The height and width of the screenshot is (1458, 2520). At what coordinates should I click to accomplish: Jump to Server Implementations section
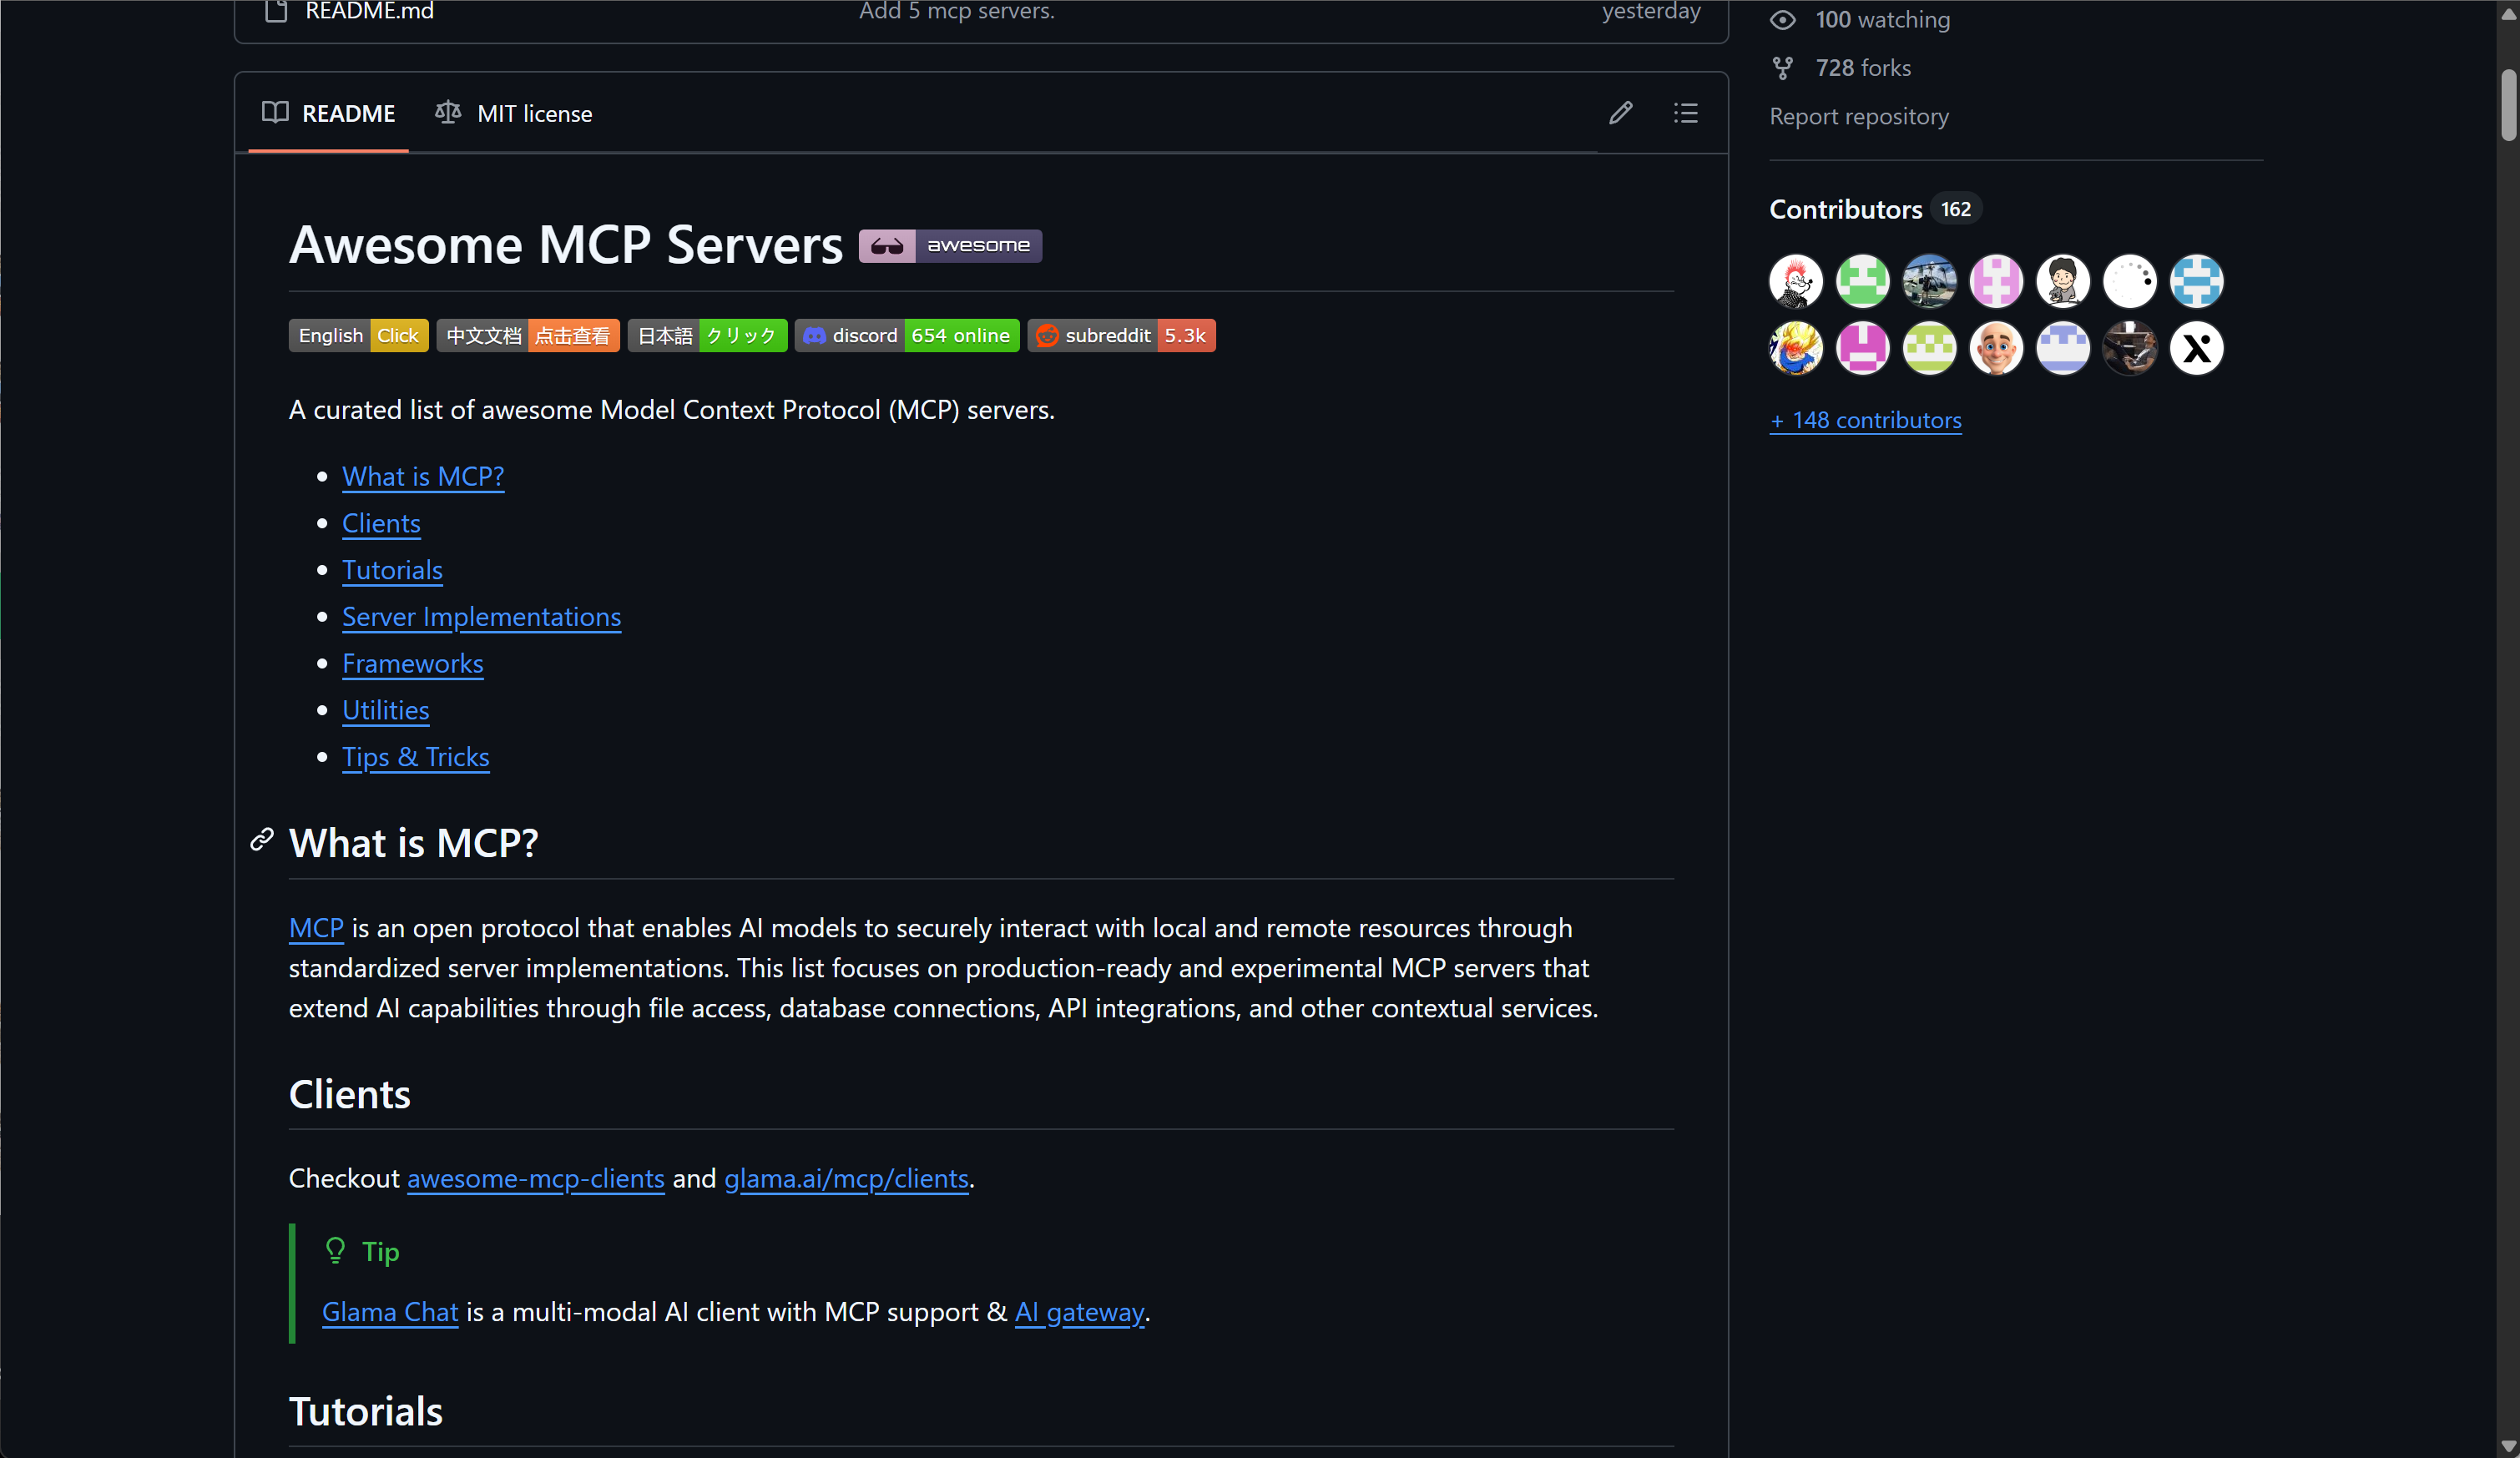tap(481, 617)
